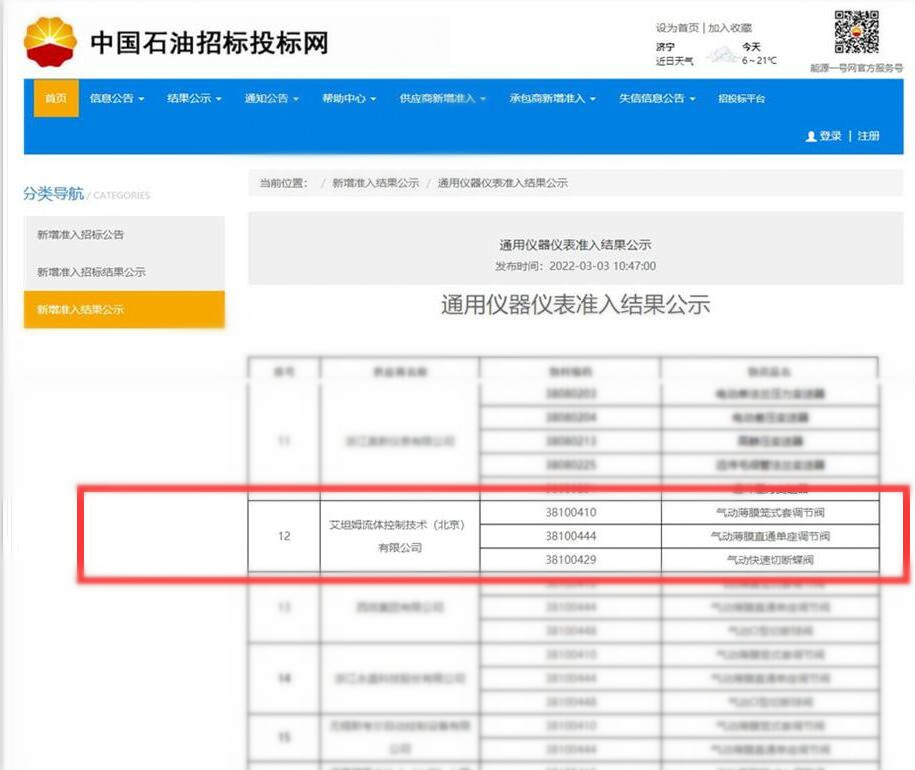Open the 失信信息公告 dropdown
Image resolution: width=915 pixels, height=770 pixels.
click(x=656, y=98)
